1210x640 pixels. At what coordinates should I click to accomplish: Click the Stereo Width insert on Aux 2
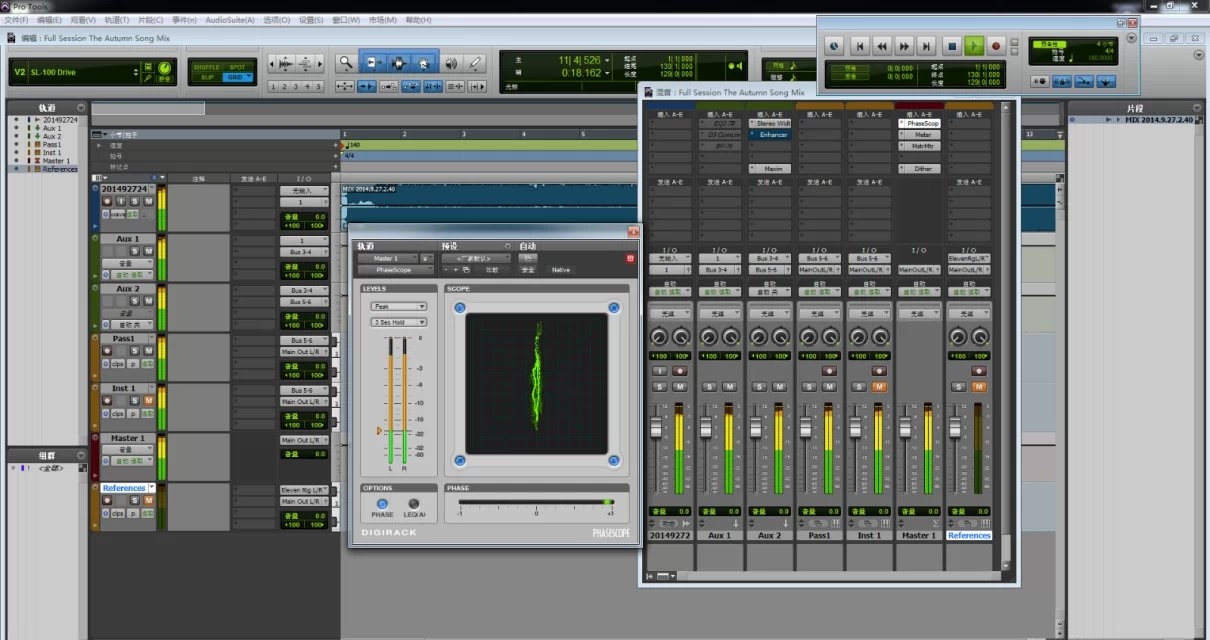tap(772, 124)
